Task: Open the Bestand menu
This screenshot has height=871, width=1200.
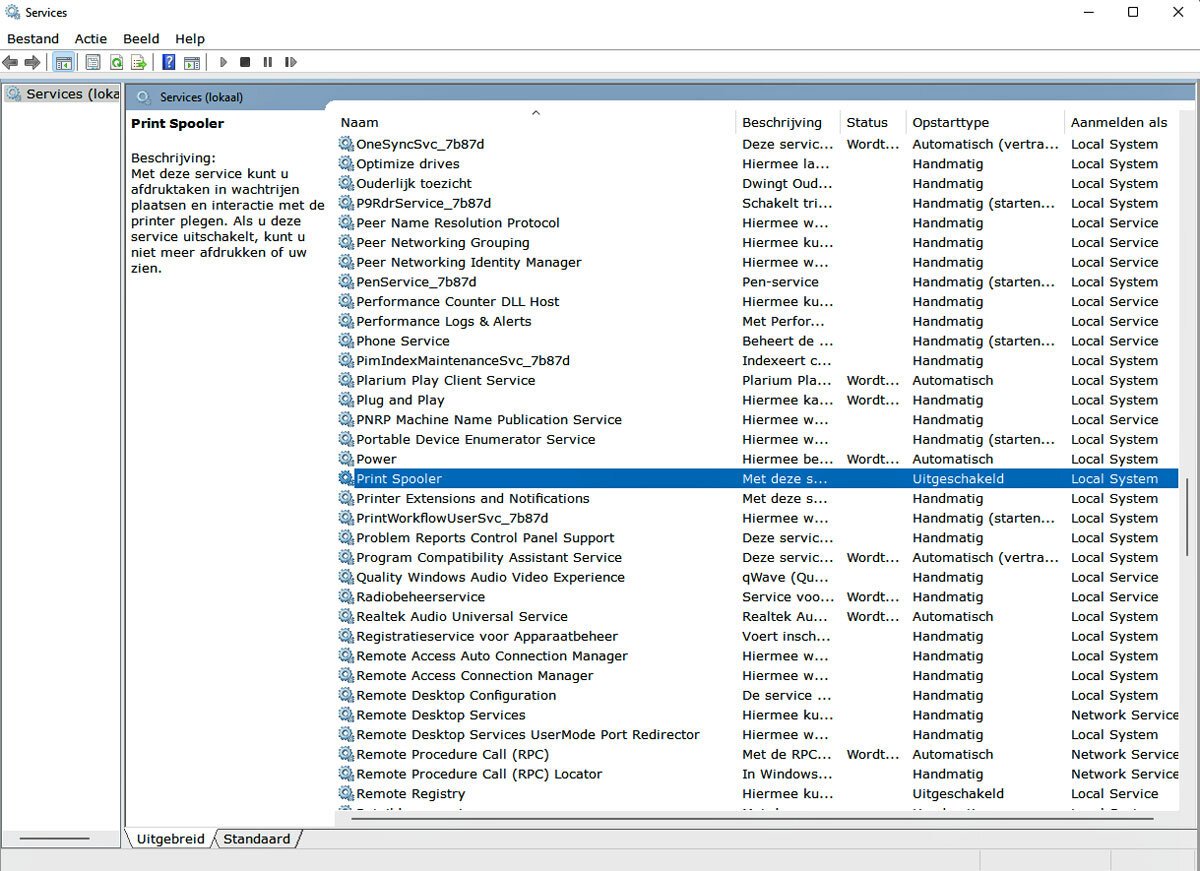Action: (33, 39)
